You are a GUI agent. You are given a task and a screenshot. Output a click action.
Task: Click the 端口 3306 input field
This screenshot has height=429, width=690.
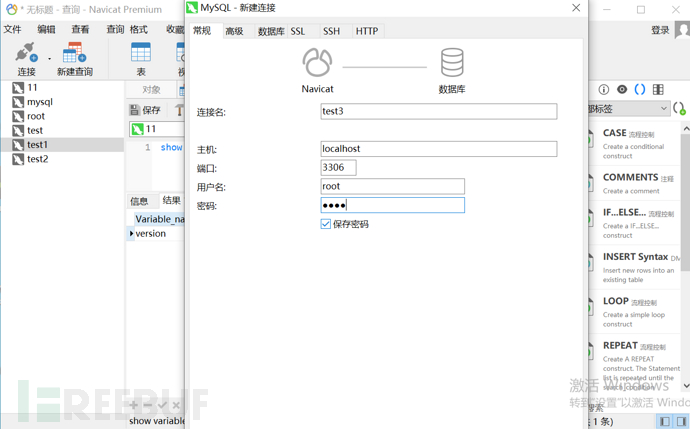(338, 168)
